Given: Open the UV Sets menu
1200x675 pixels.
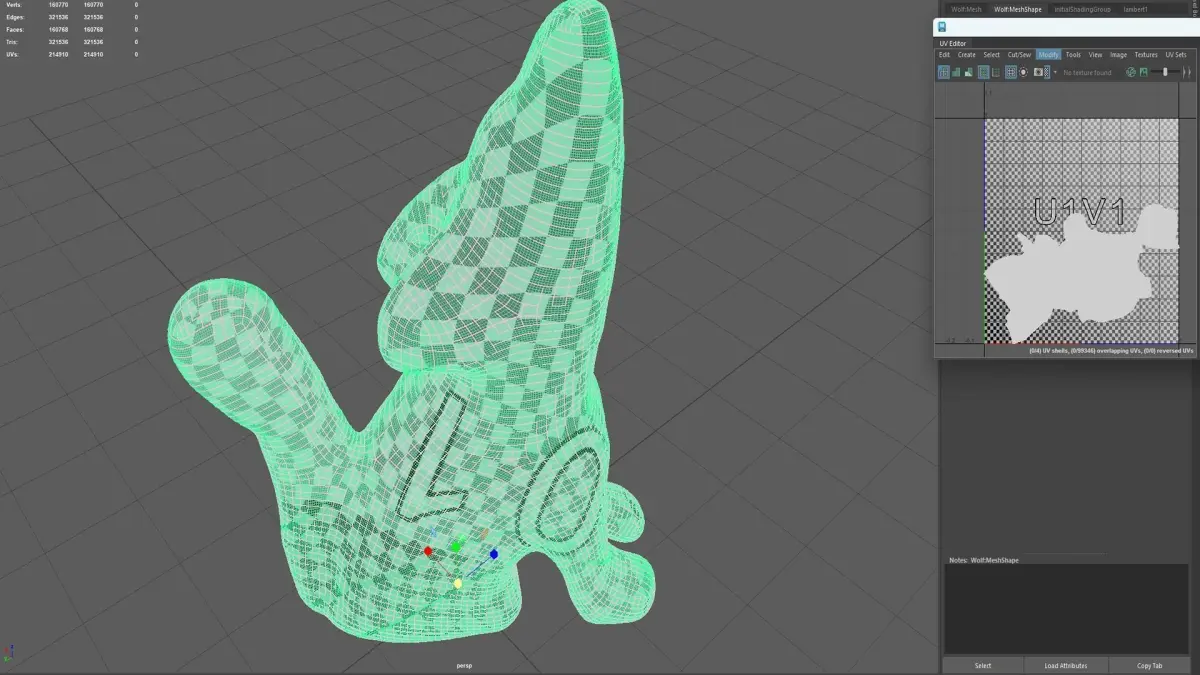Looking at the screenshot, I should (x=1175, y=55).
